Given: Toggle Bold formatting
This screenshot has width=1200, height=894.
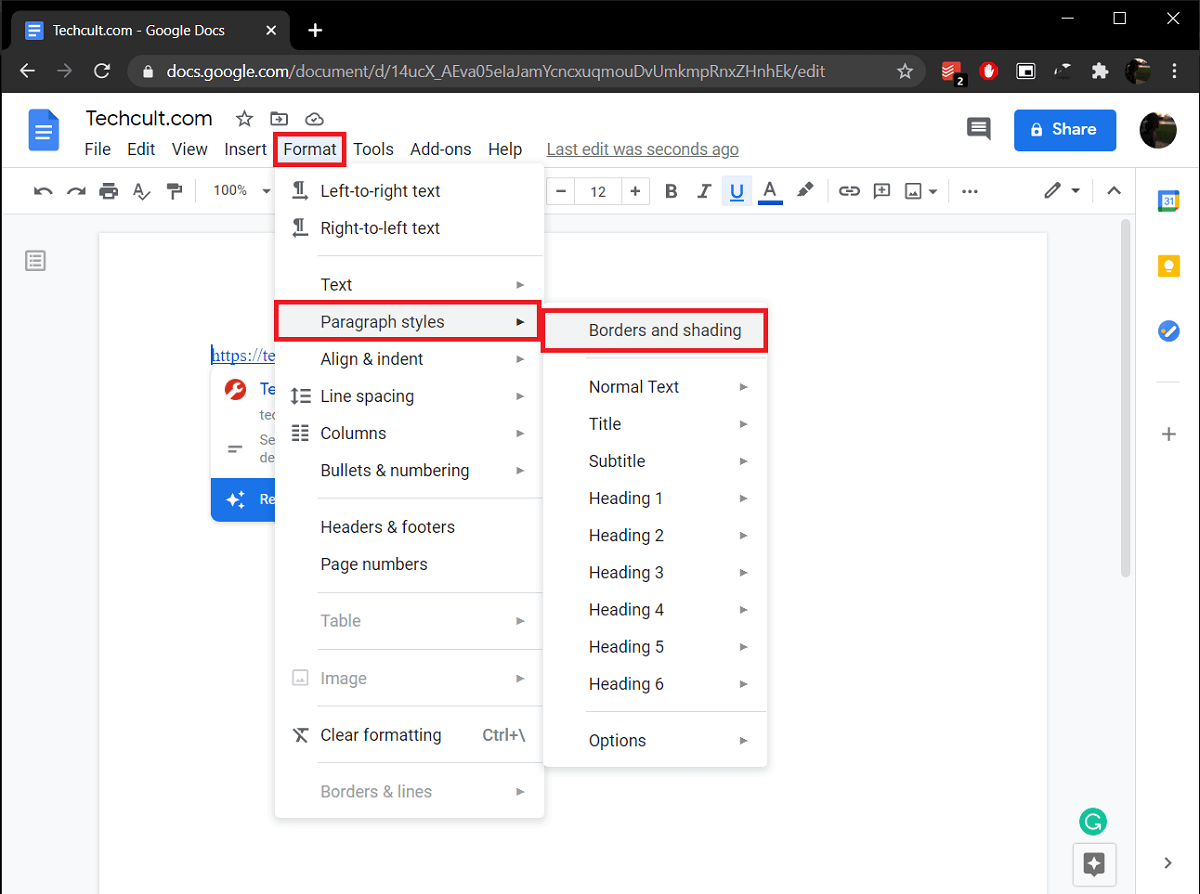Looking at the screenshot, I should point(671,191).
